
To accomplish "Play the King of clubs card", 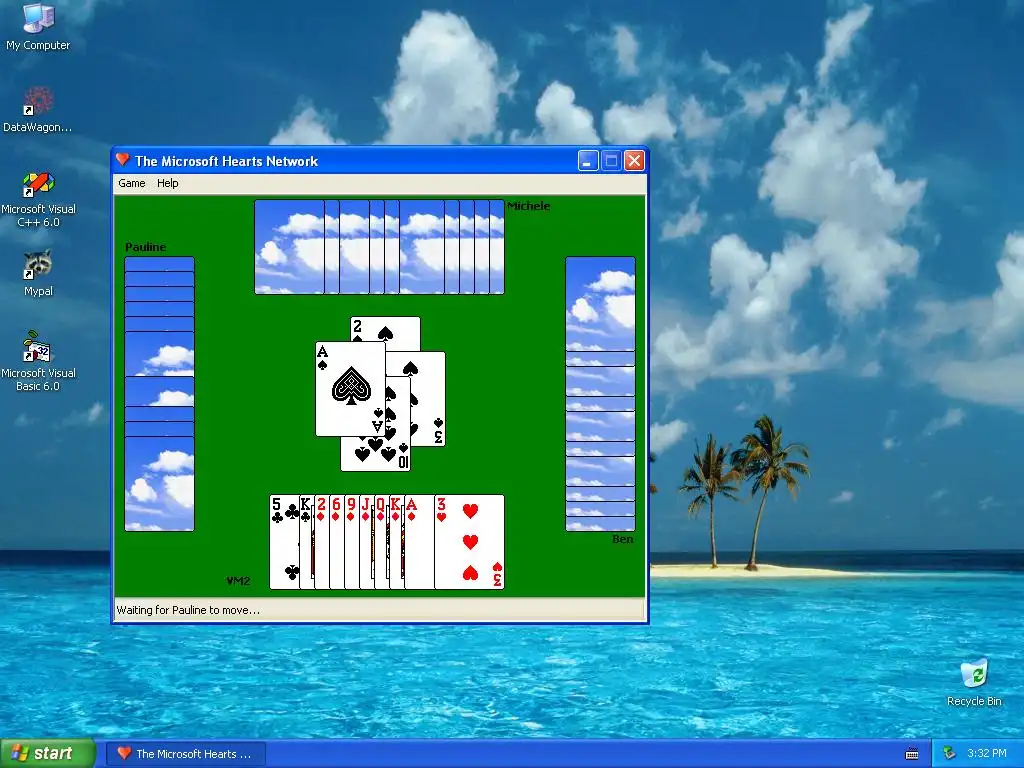I will pyautogui.click(x=307, y=542).
